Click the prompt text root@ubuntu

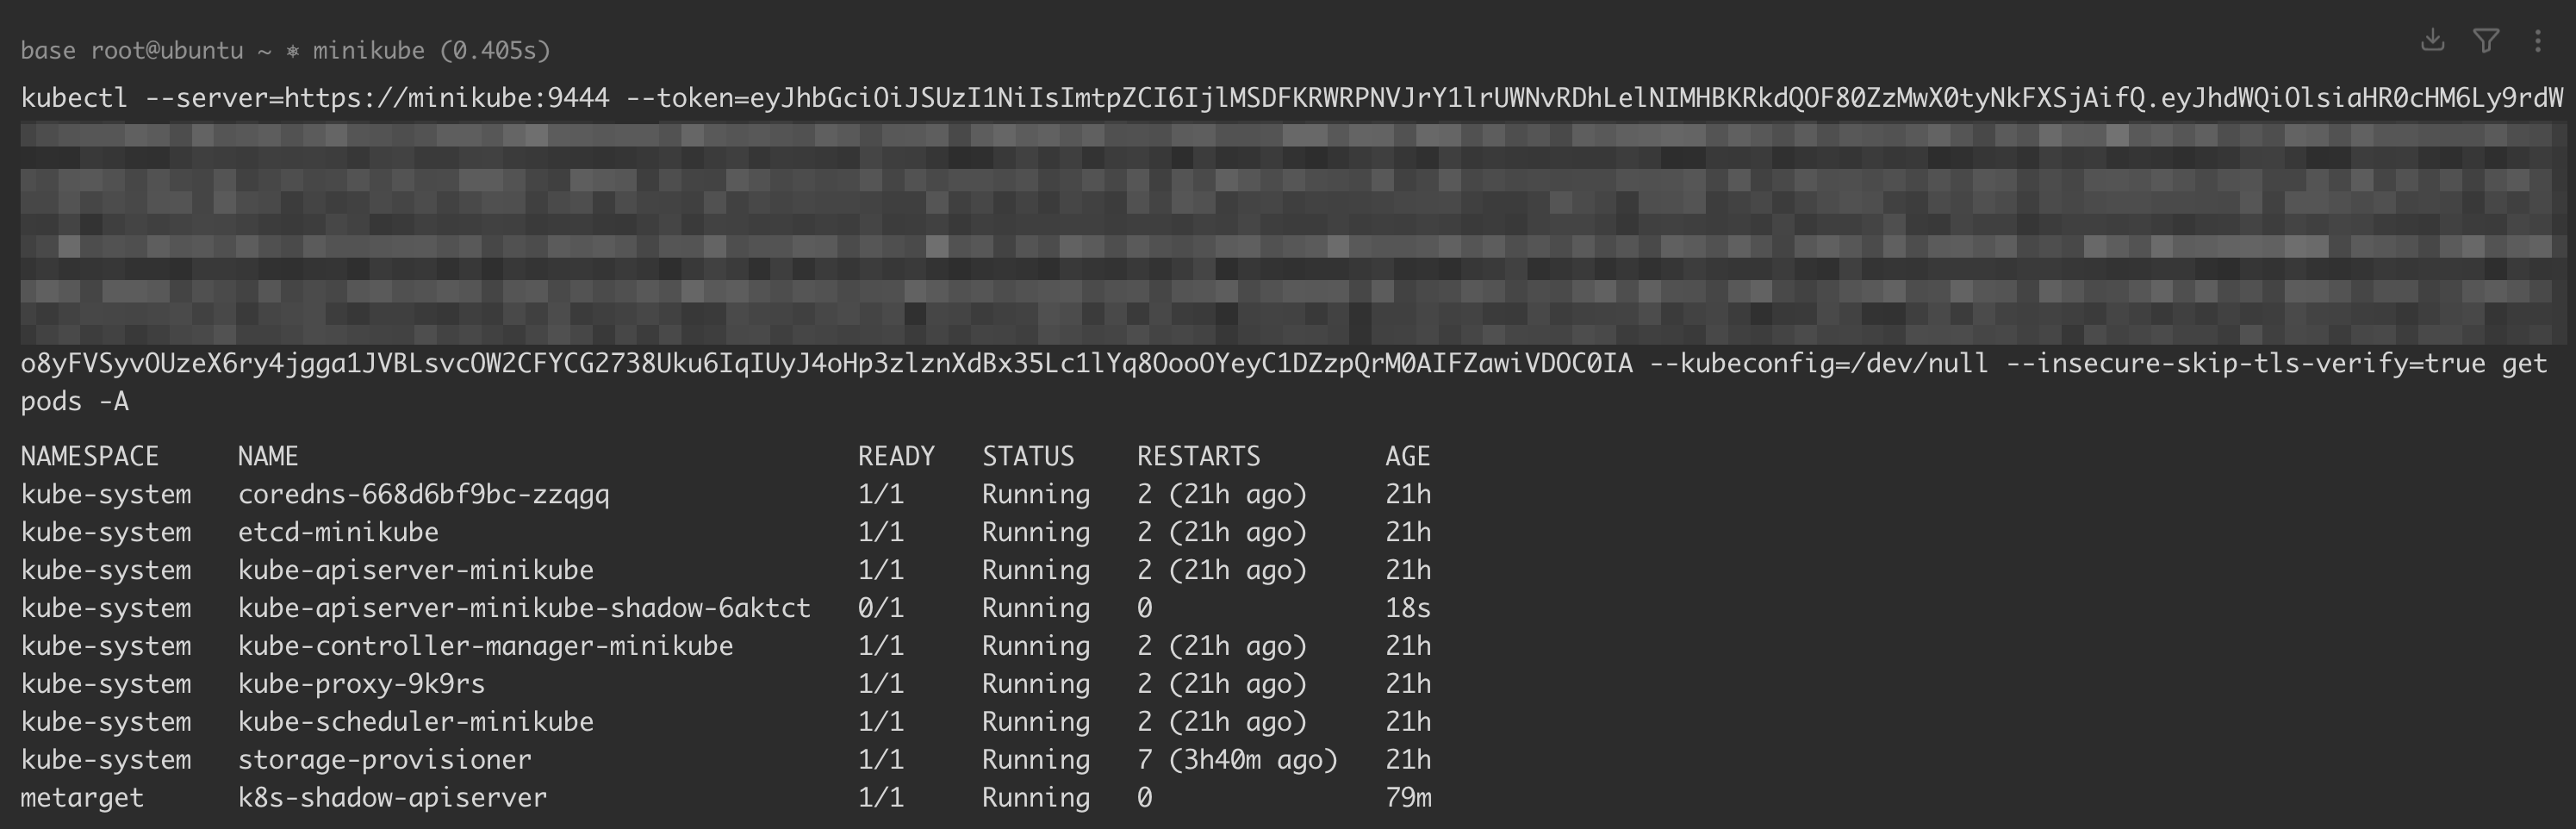tap(166, 50)
